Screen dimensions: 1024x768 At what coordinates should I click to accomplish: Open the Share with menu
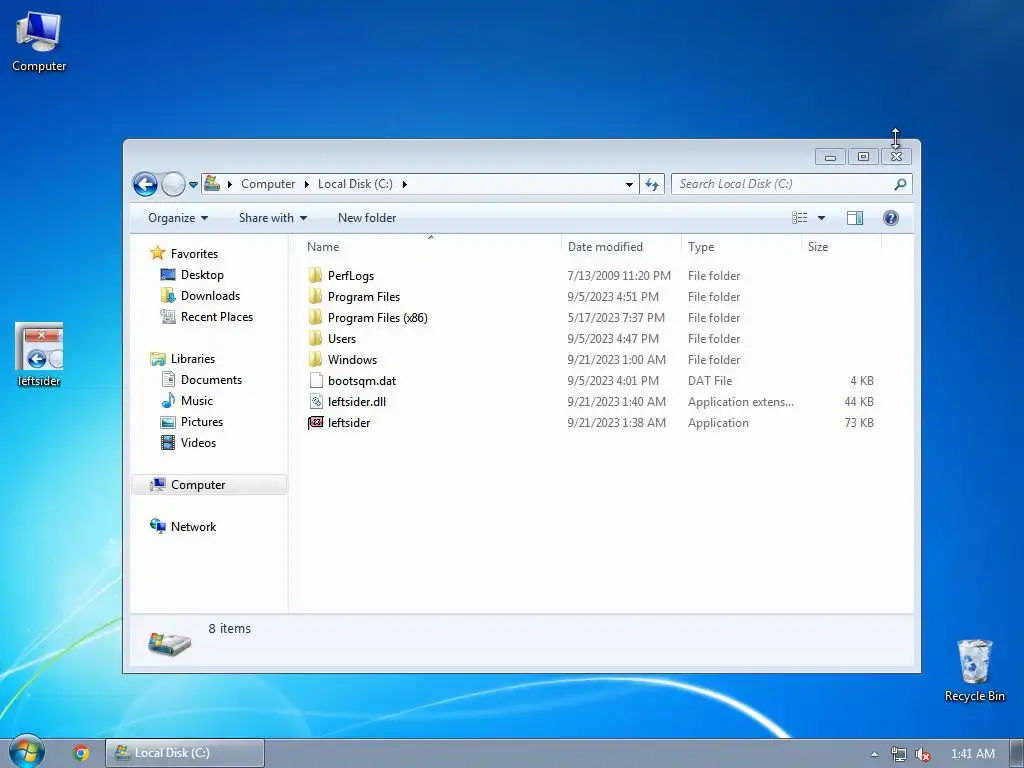click(272, 218)
